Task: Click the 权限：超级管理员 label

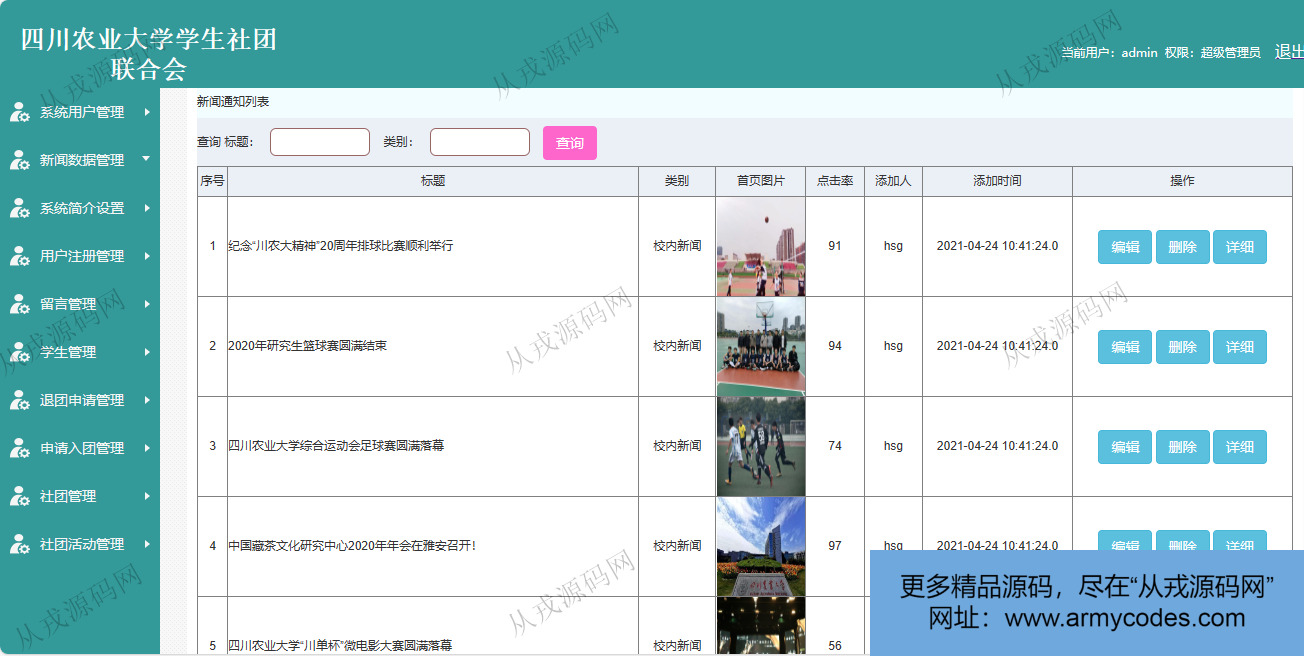Action: point(1212,53)
